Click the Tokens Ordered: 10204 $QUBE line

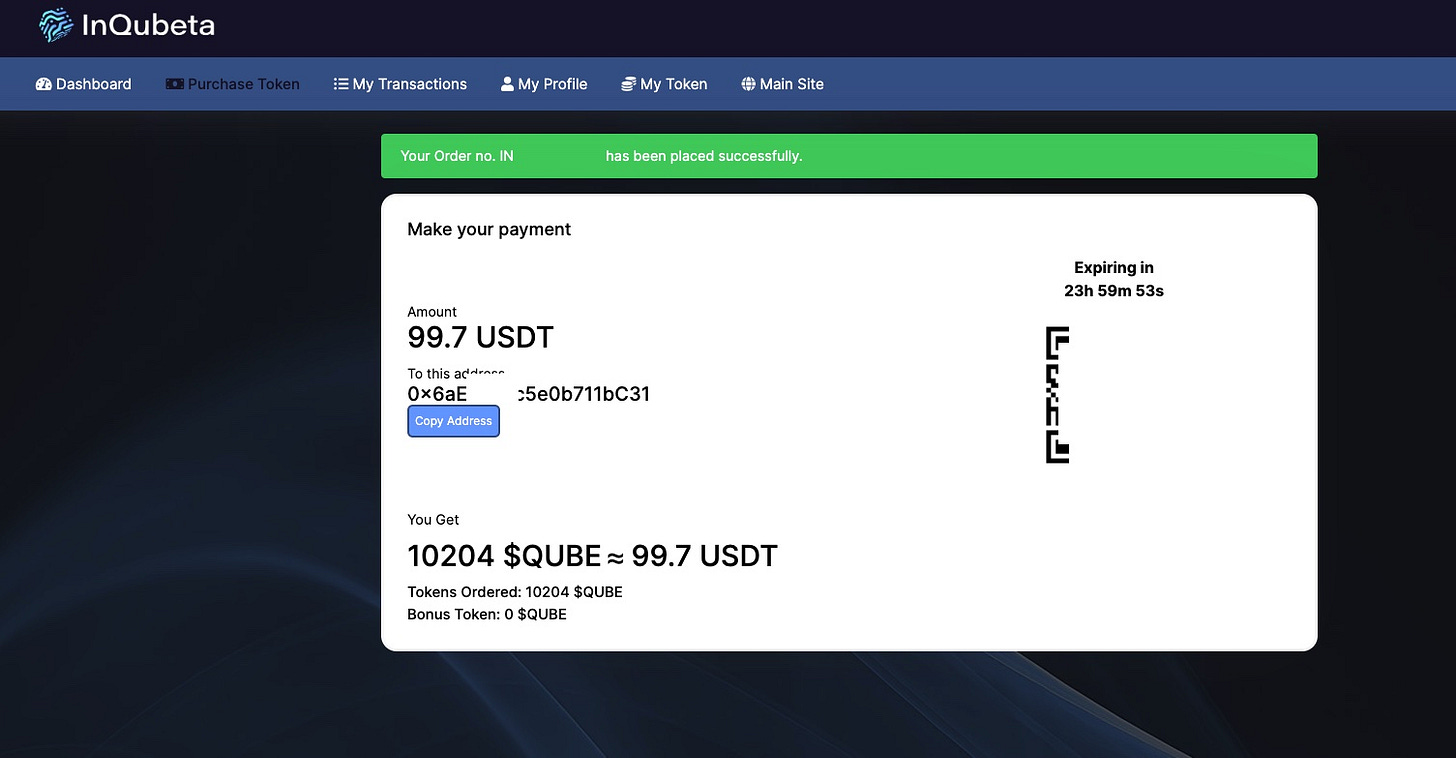pos(515,592)
